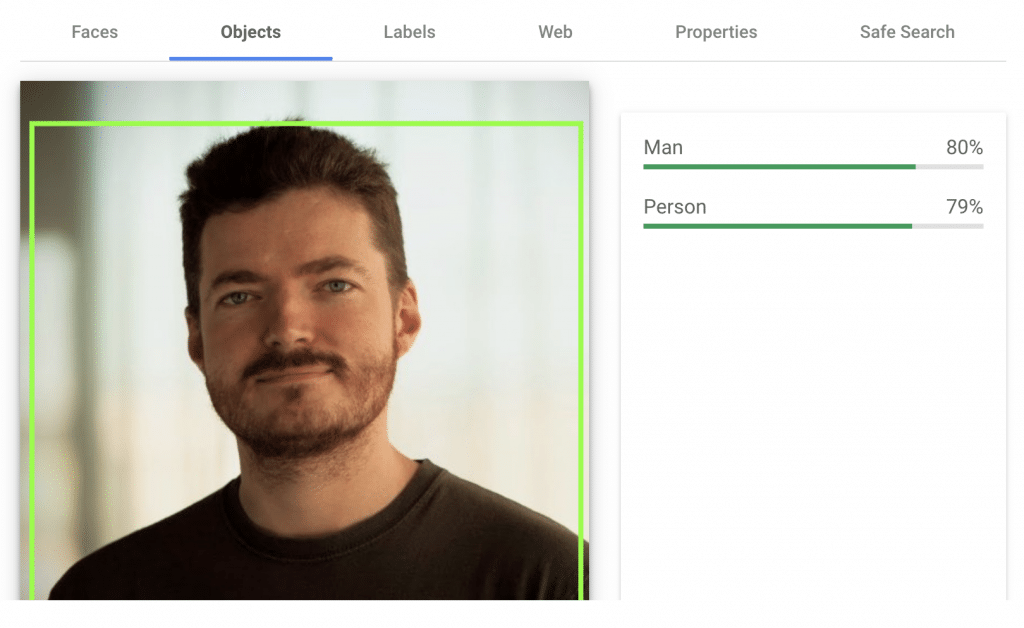
Task: Go to the Web tab
Action: [x=555, y=32]
